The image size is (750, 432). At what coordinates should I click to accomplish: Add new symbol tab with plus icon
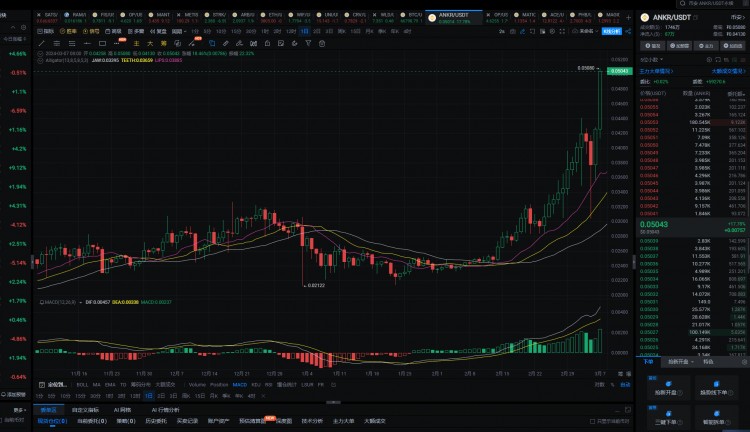coord(629,17)
